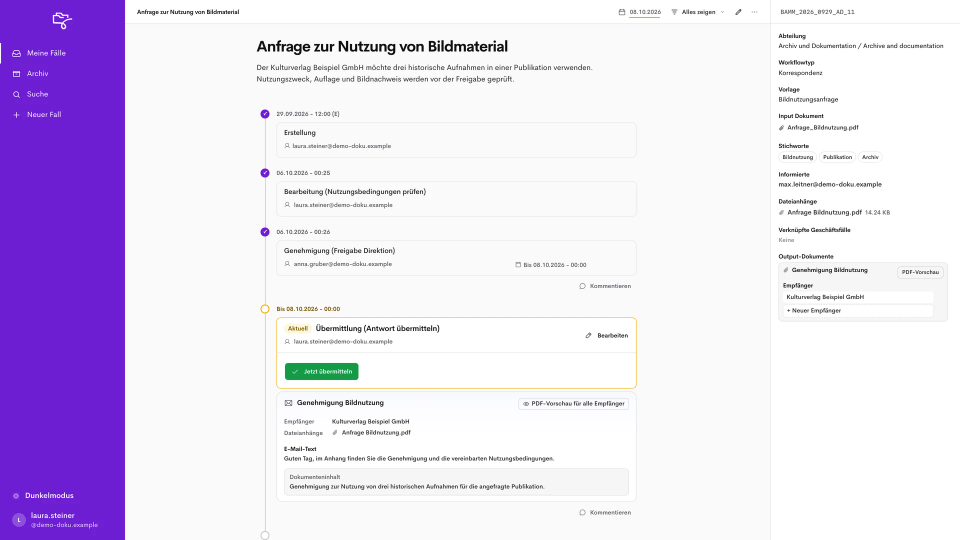Image resolution: width=960 pixels, height=540 pixels.
Task: Click the speech bubble icon under the email card
Action: point(582,512)
